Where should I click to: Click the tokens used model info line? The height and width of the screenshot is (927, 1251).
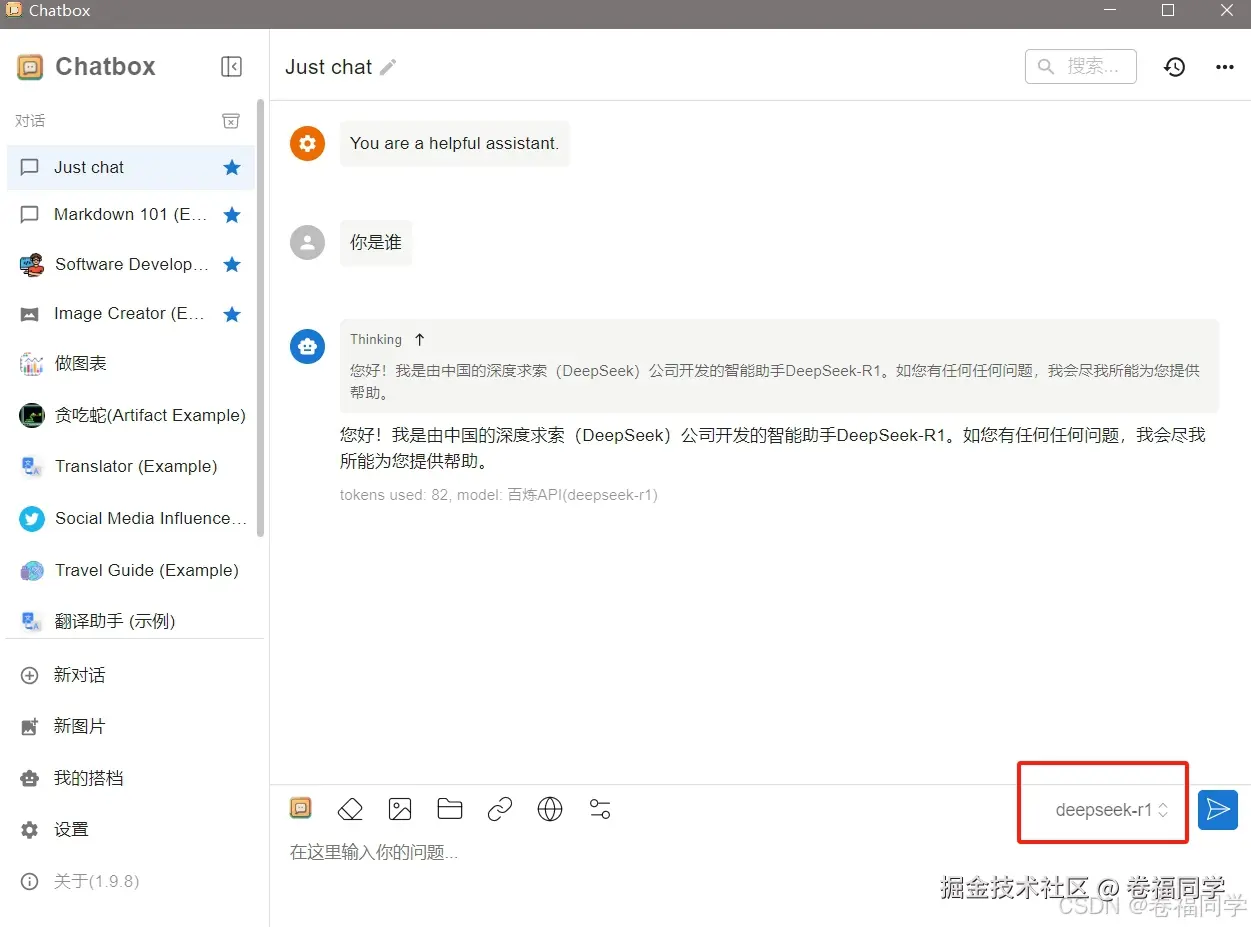[x=499, y=495]
